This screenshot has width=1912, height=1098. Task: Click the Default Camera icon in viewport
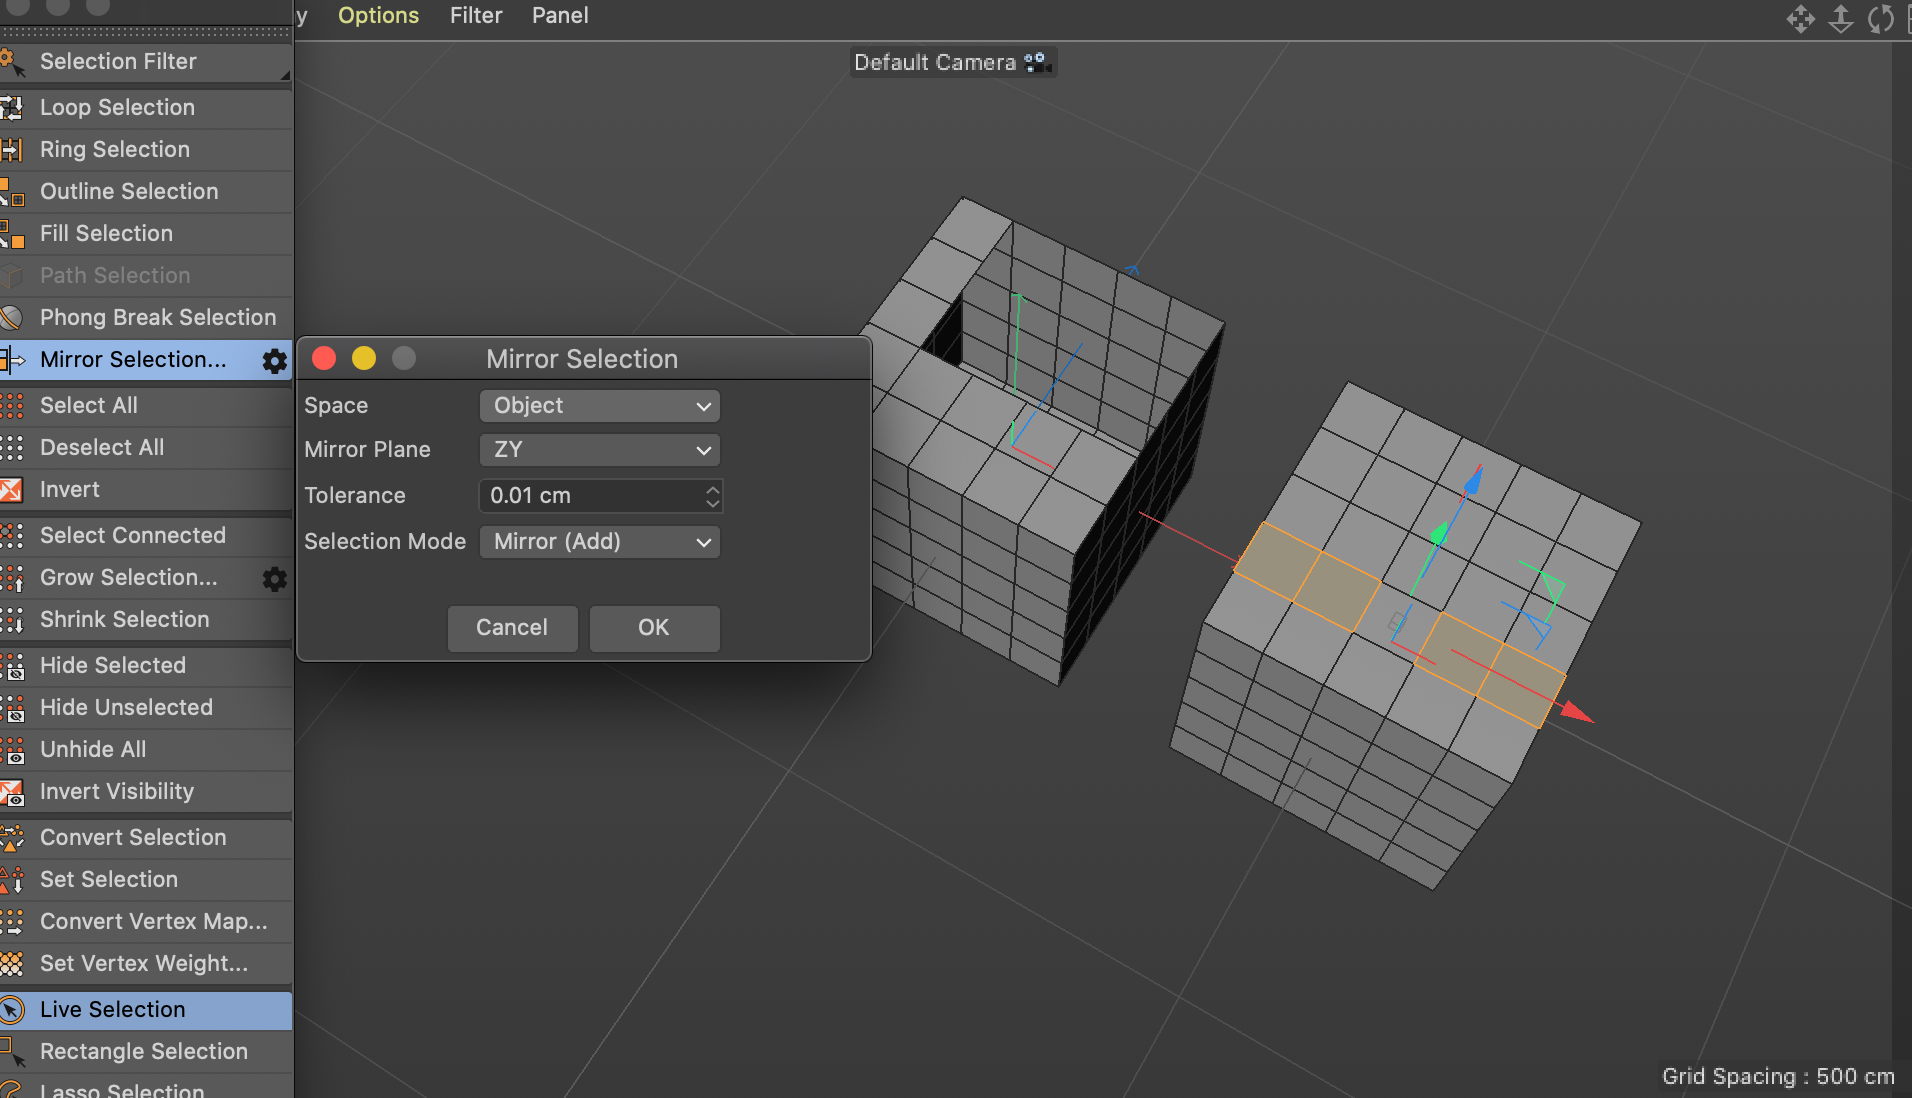pyautogui.click(x=1036, y=62)
